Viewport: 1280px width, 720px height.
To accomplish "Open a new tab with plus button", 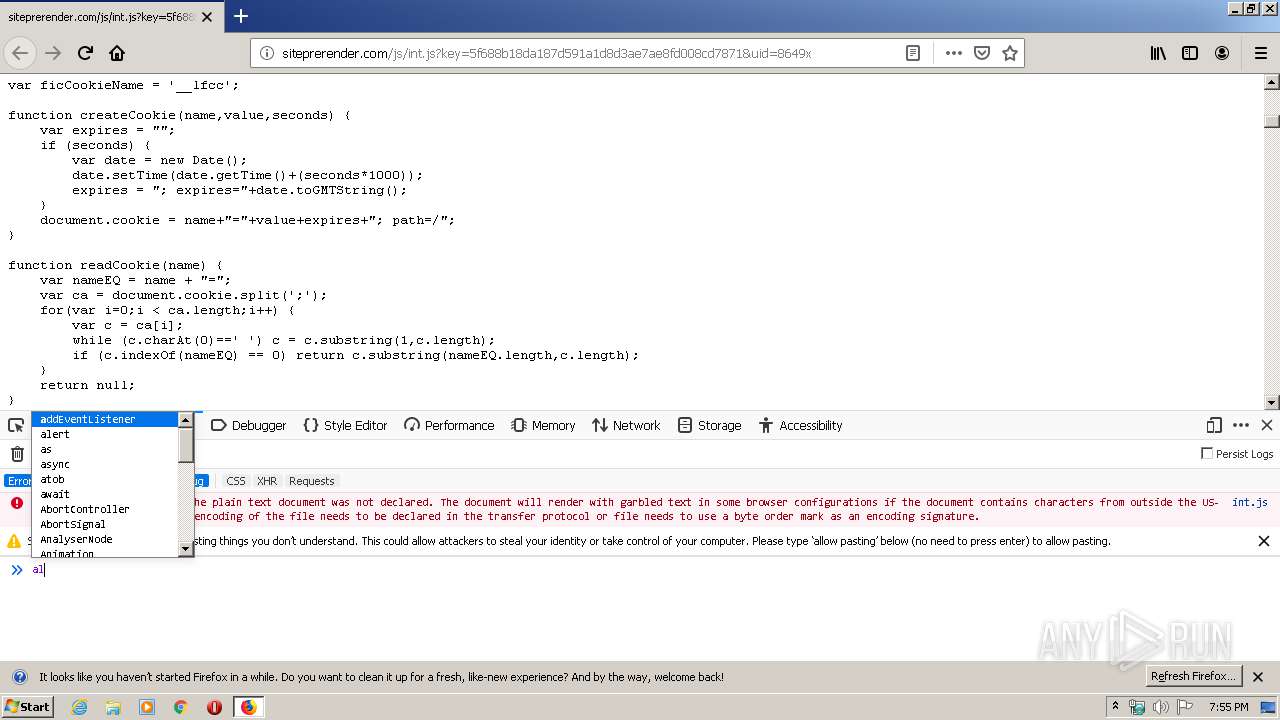I will [x=241, y=16].
